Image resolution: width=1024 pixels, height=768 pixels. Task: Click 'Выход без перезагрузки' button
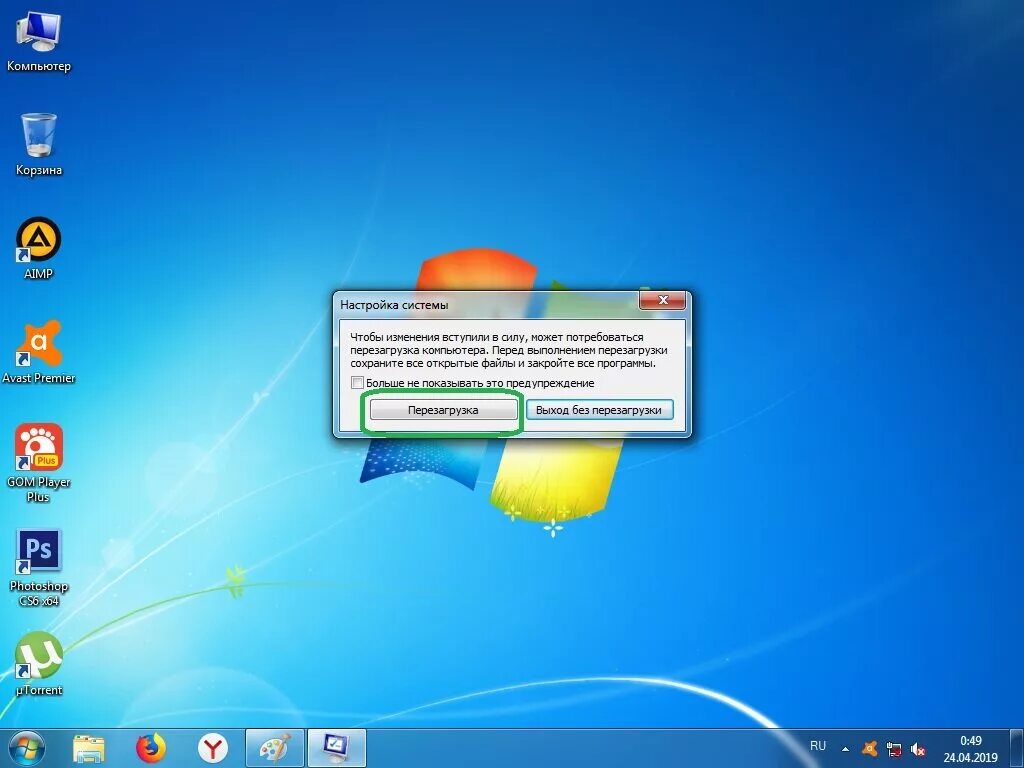coord(599,410)
